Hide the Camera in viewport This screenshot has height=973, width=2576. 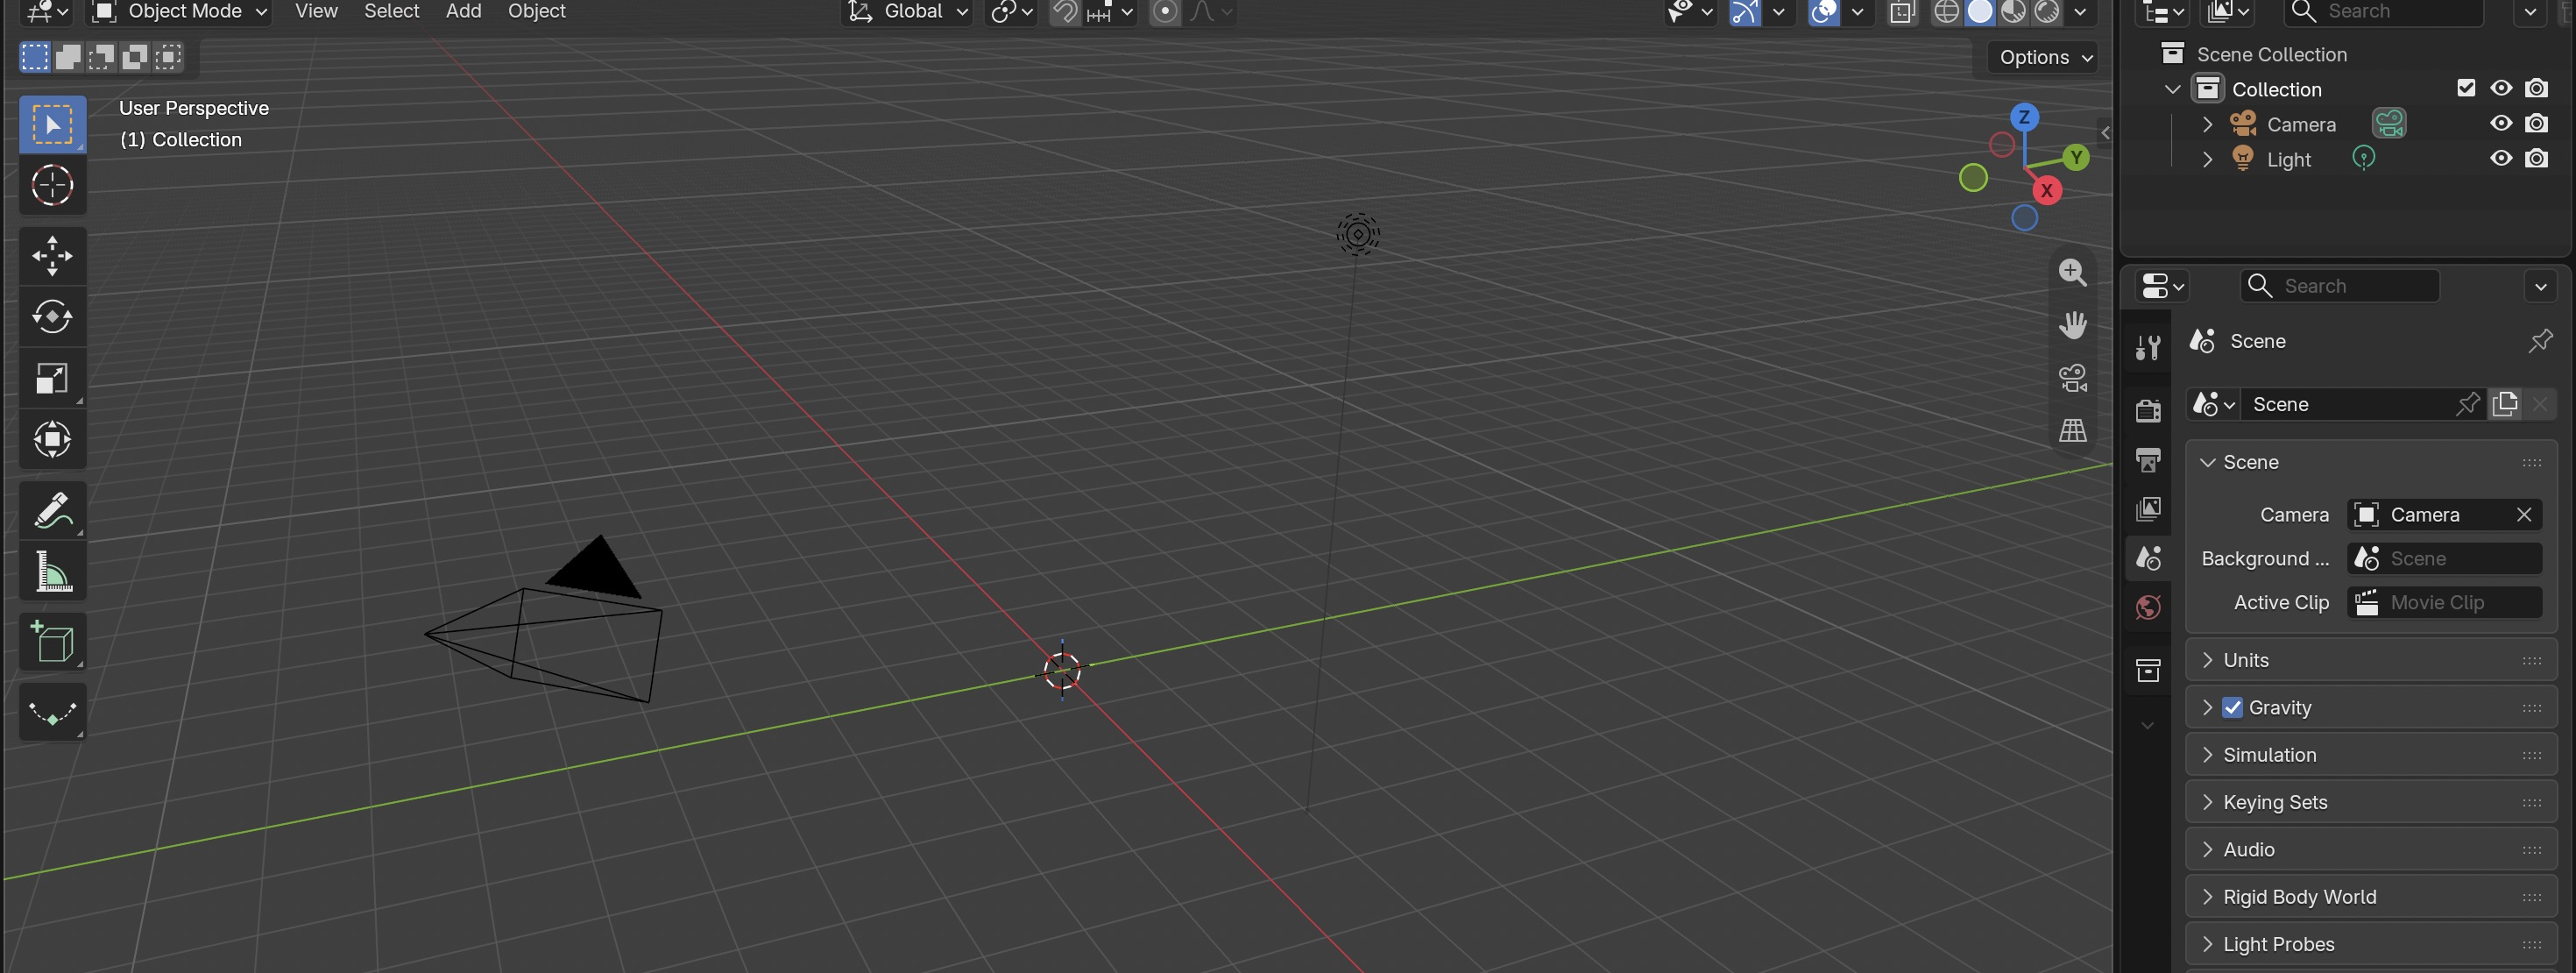tap(2501, 123)
